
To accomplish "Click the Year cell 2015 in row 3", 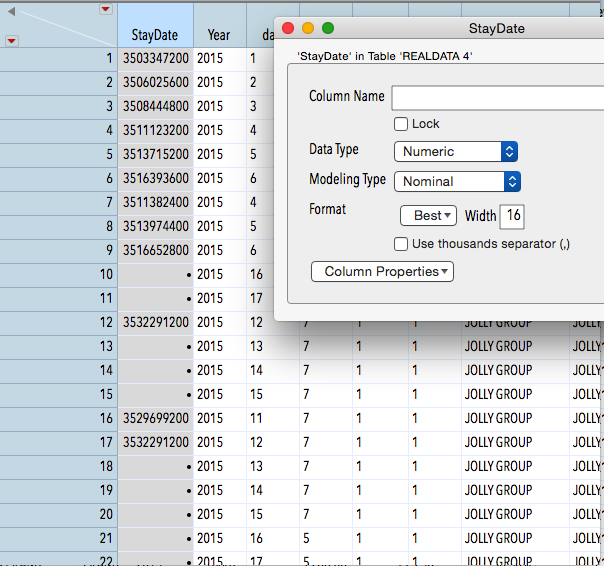I will pyautogui.click(x=220, y=106).
